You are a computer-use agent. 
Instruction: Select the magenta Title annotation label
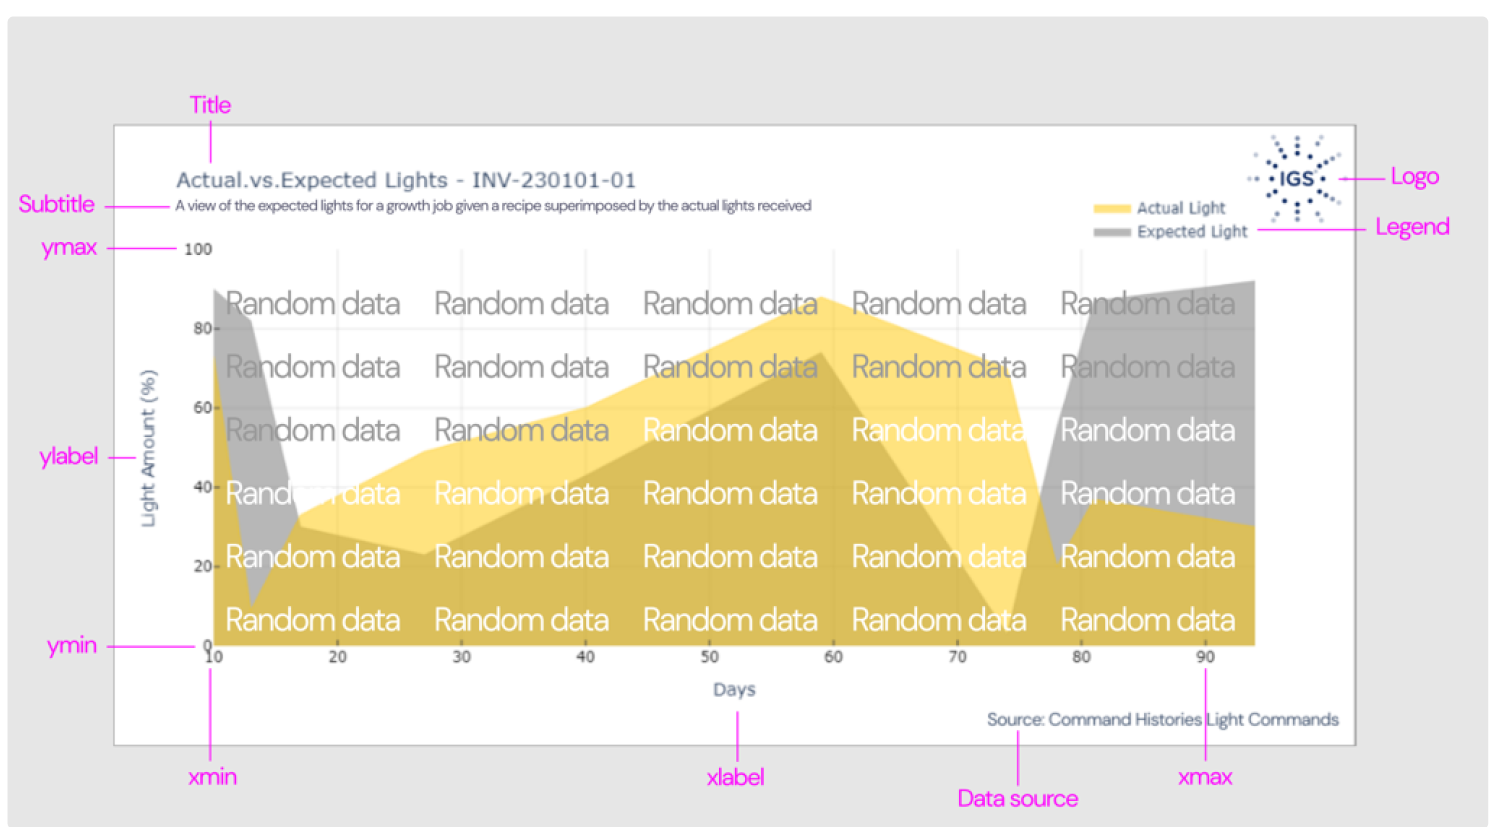click(210, 105)
